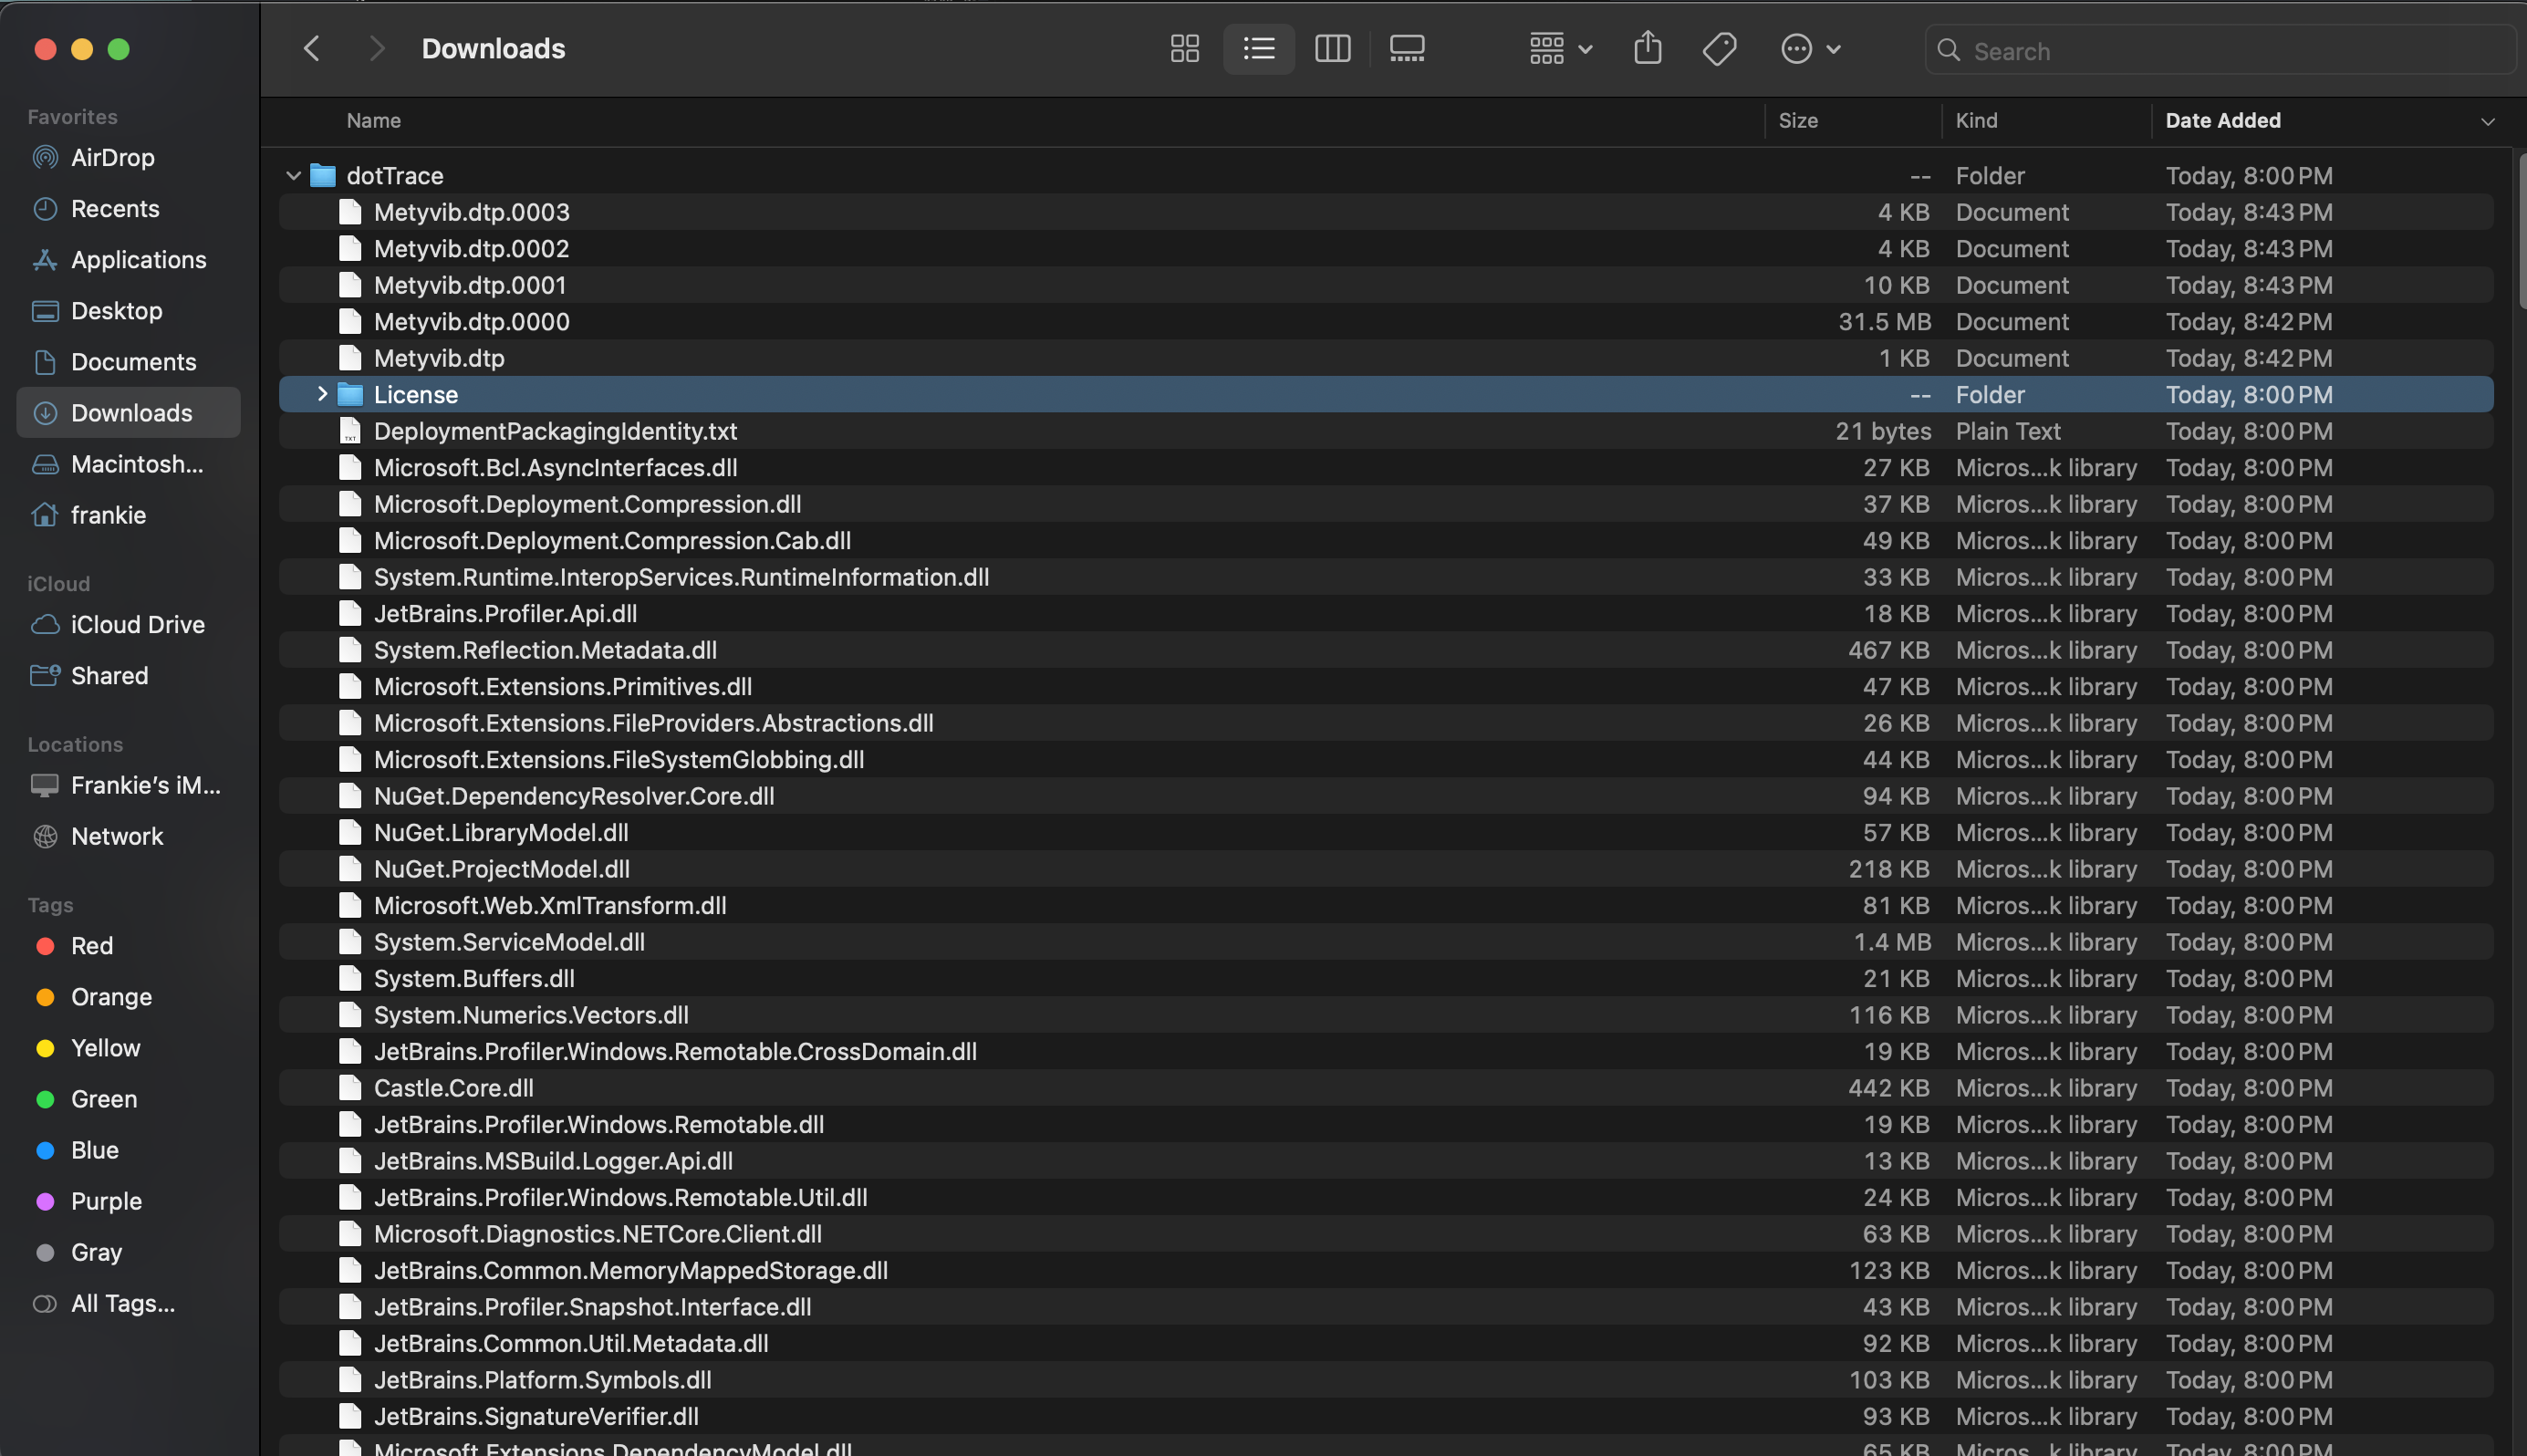Screen dimensions: 2527x1456
Task: Select file Metyvib.dtp.0001
Action: pos(1386,285)
